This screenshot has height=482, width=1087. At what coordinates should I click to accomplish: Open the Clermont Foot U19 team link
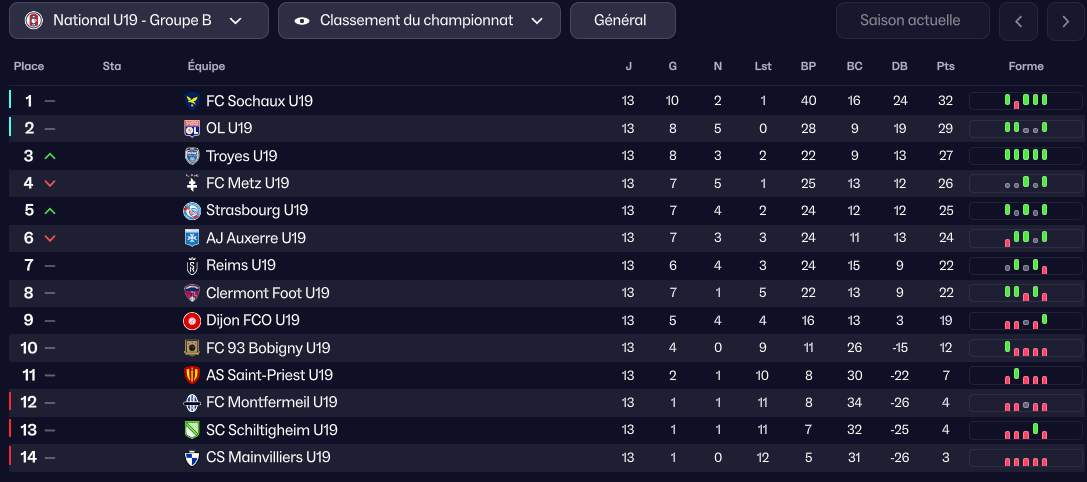click(x=267, y=293)
